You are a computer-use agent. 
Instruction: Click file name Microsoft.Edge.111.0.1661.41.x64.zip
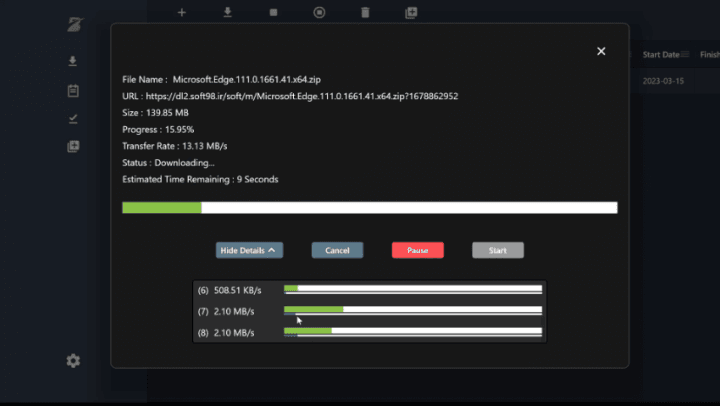247,79
